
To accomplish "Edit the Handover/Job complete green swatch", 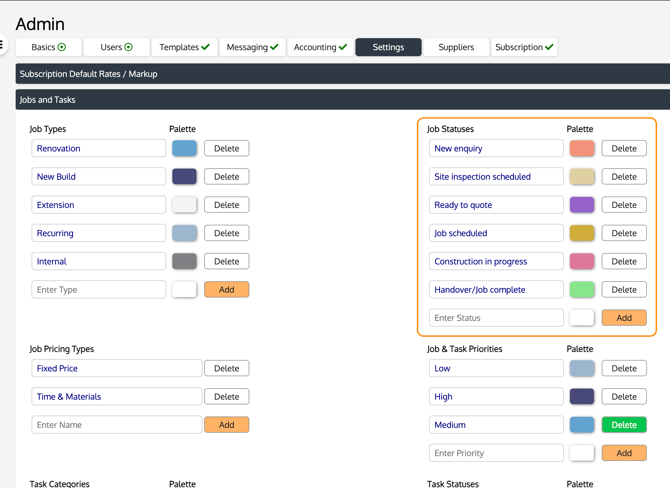I will [x=582, y=289].
